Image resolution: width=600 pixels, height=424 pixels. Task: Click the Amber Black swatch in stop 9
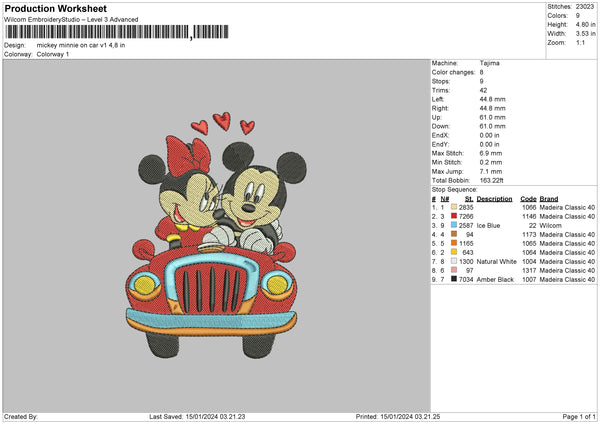(x=454, y=280)
